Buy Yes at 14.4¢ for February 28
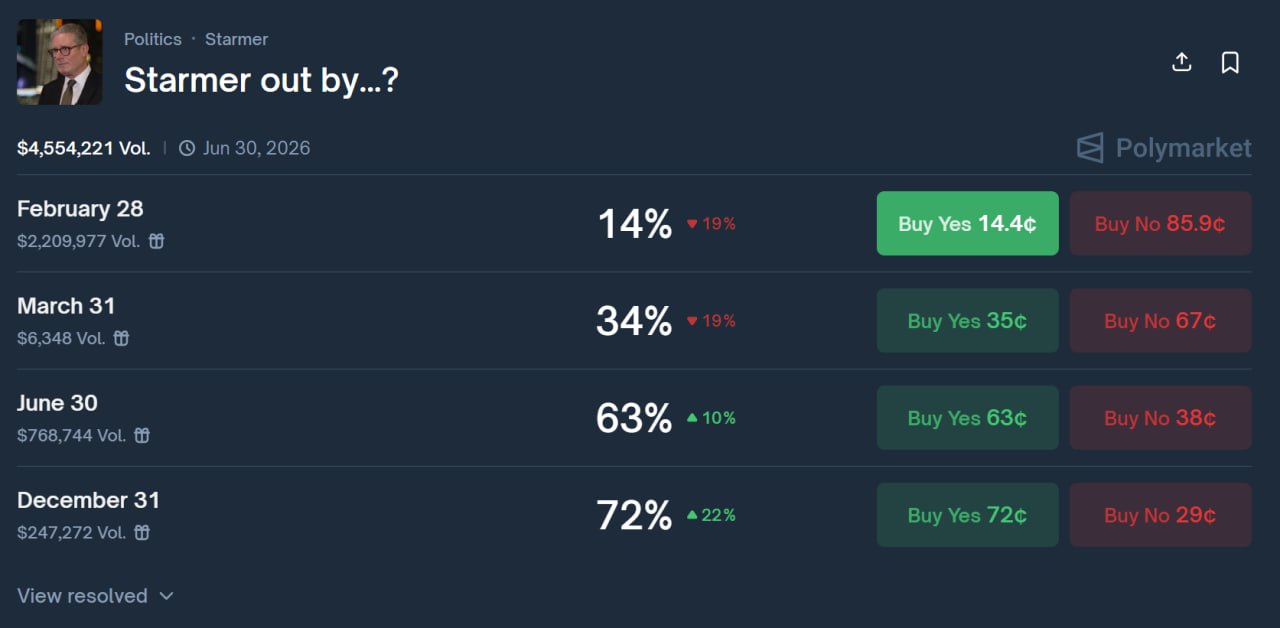This screenshot has height=628, width=1280. click(967, 223)
